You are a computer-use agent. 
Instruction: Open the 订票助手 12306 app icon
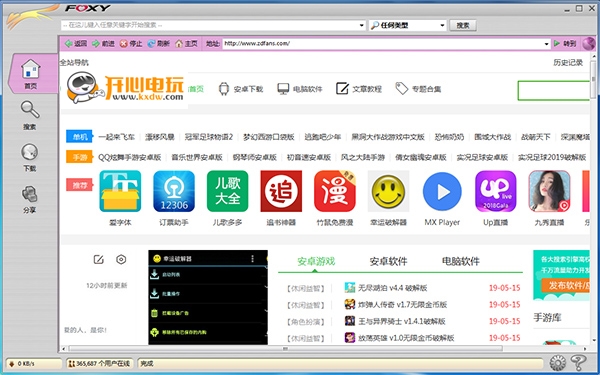coord(174,191)
